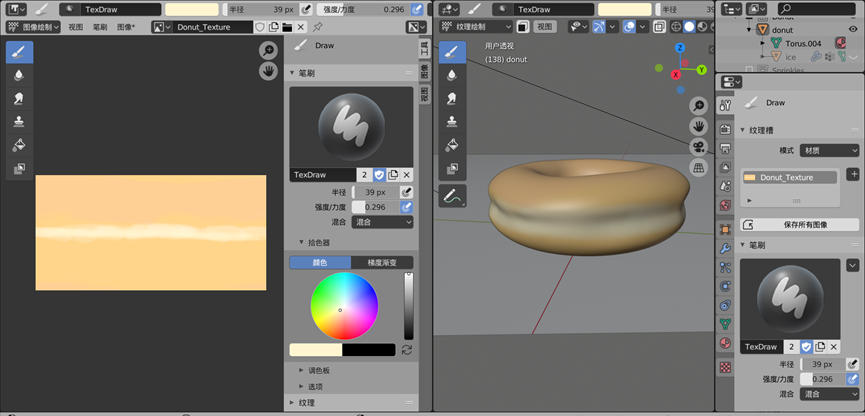
Task: Switch perspective/orthographic grid icon in the viewport
Action: (x=698, y=167)
